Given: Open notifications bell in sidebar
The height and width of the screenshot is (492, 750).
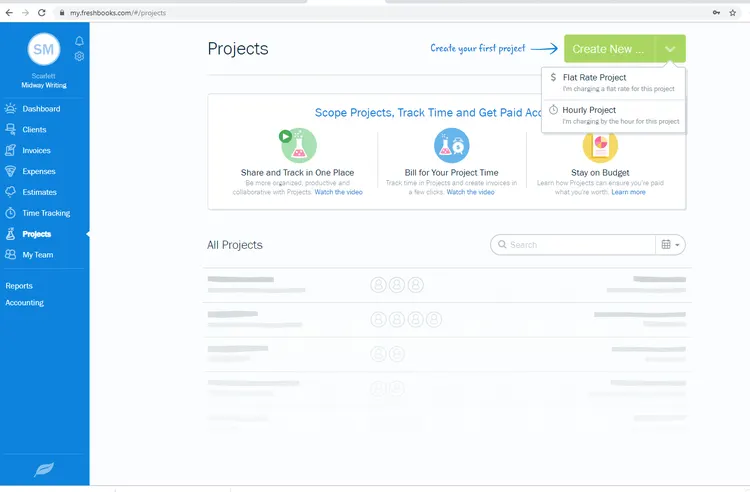Looking at the screenshot, I should click(x=79, y=41).
